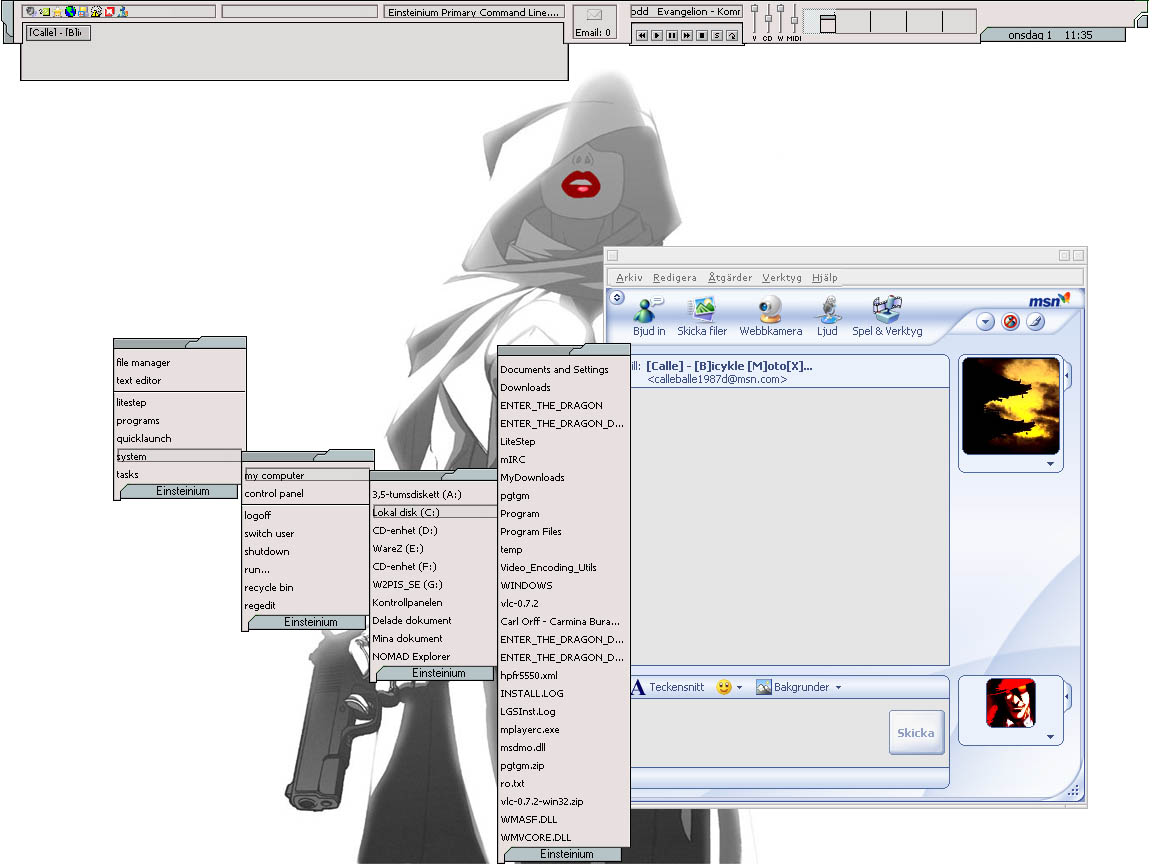Start the Webbkamera webcam feature
This screenshot has width=1152, height=864.
point(770,311)
